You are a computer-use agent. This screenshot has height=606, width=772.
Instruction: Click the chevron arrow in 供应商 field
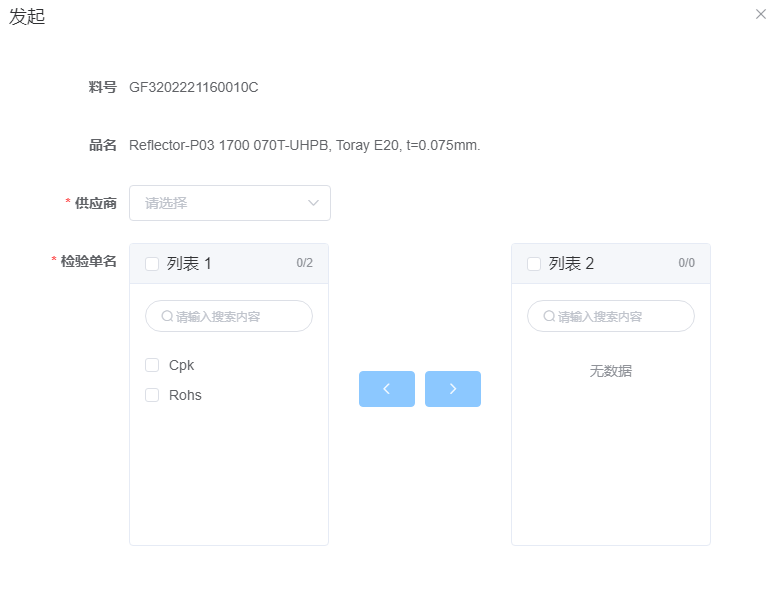pos(313,203)
